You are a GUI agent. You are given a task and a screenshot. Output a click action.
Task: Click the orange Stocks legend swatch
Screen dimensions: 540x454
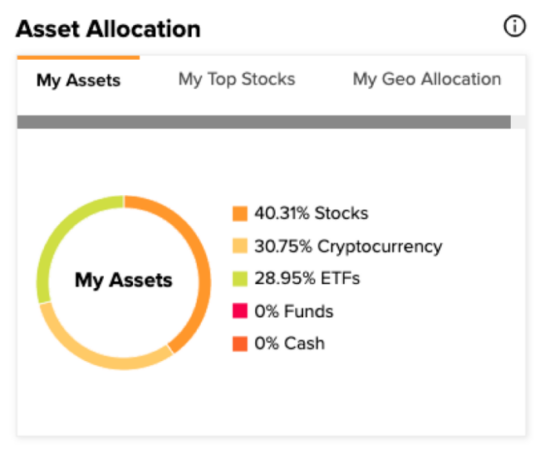(240, 214)
